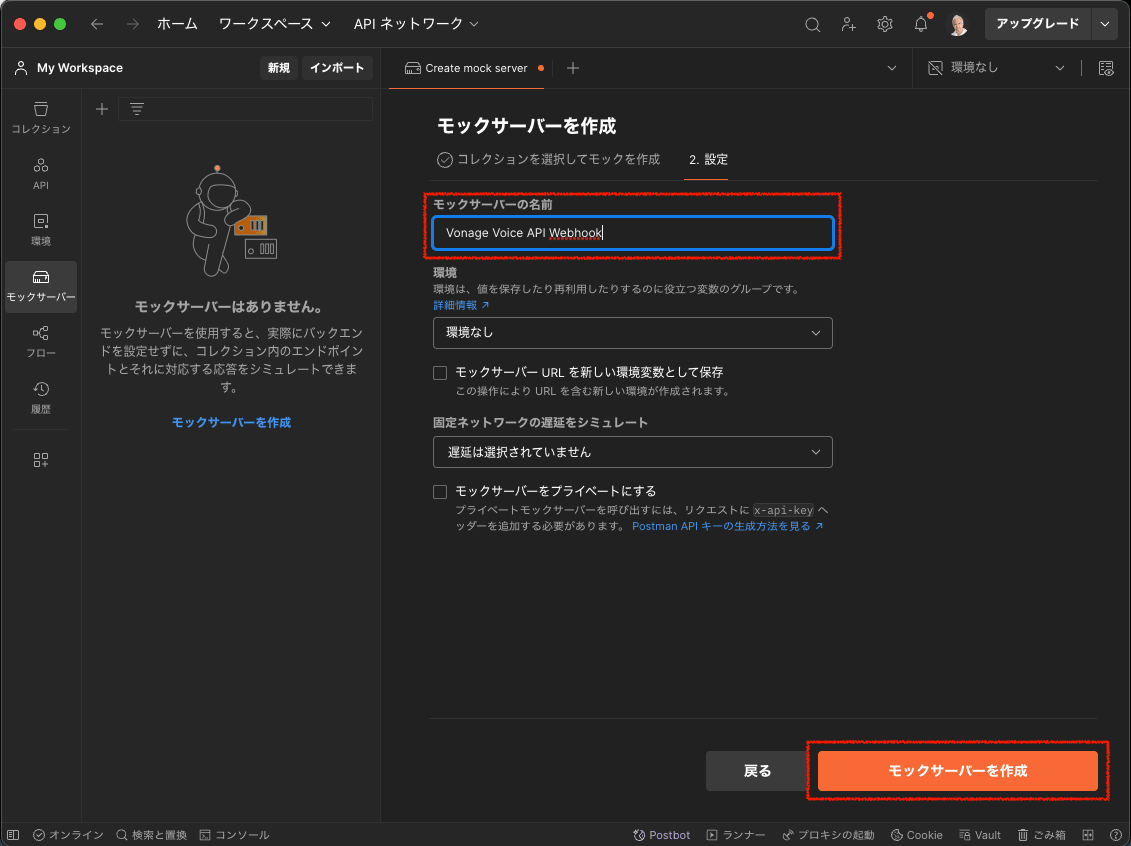Open the ホーム menu item

177,23
